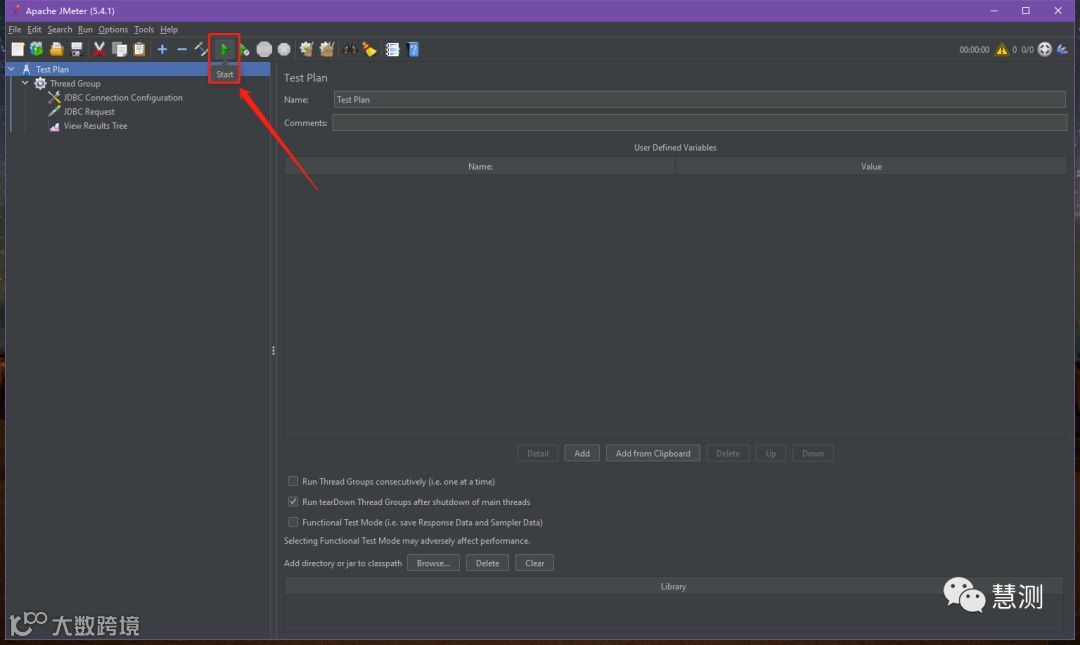The image size is (1080, 645).
Task: Enable Functional Test Mode checkbox
Action: coord(293,522)
